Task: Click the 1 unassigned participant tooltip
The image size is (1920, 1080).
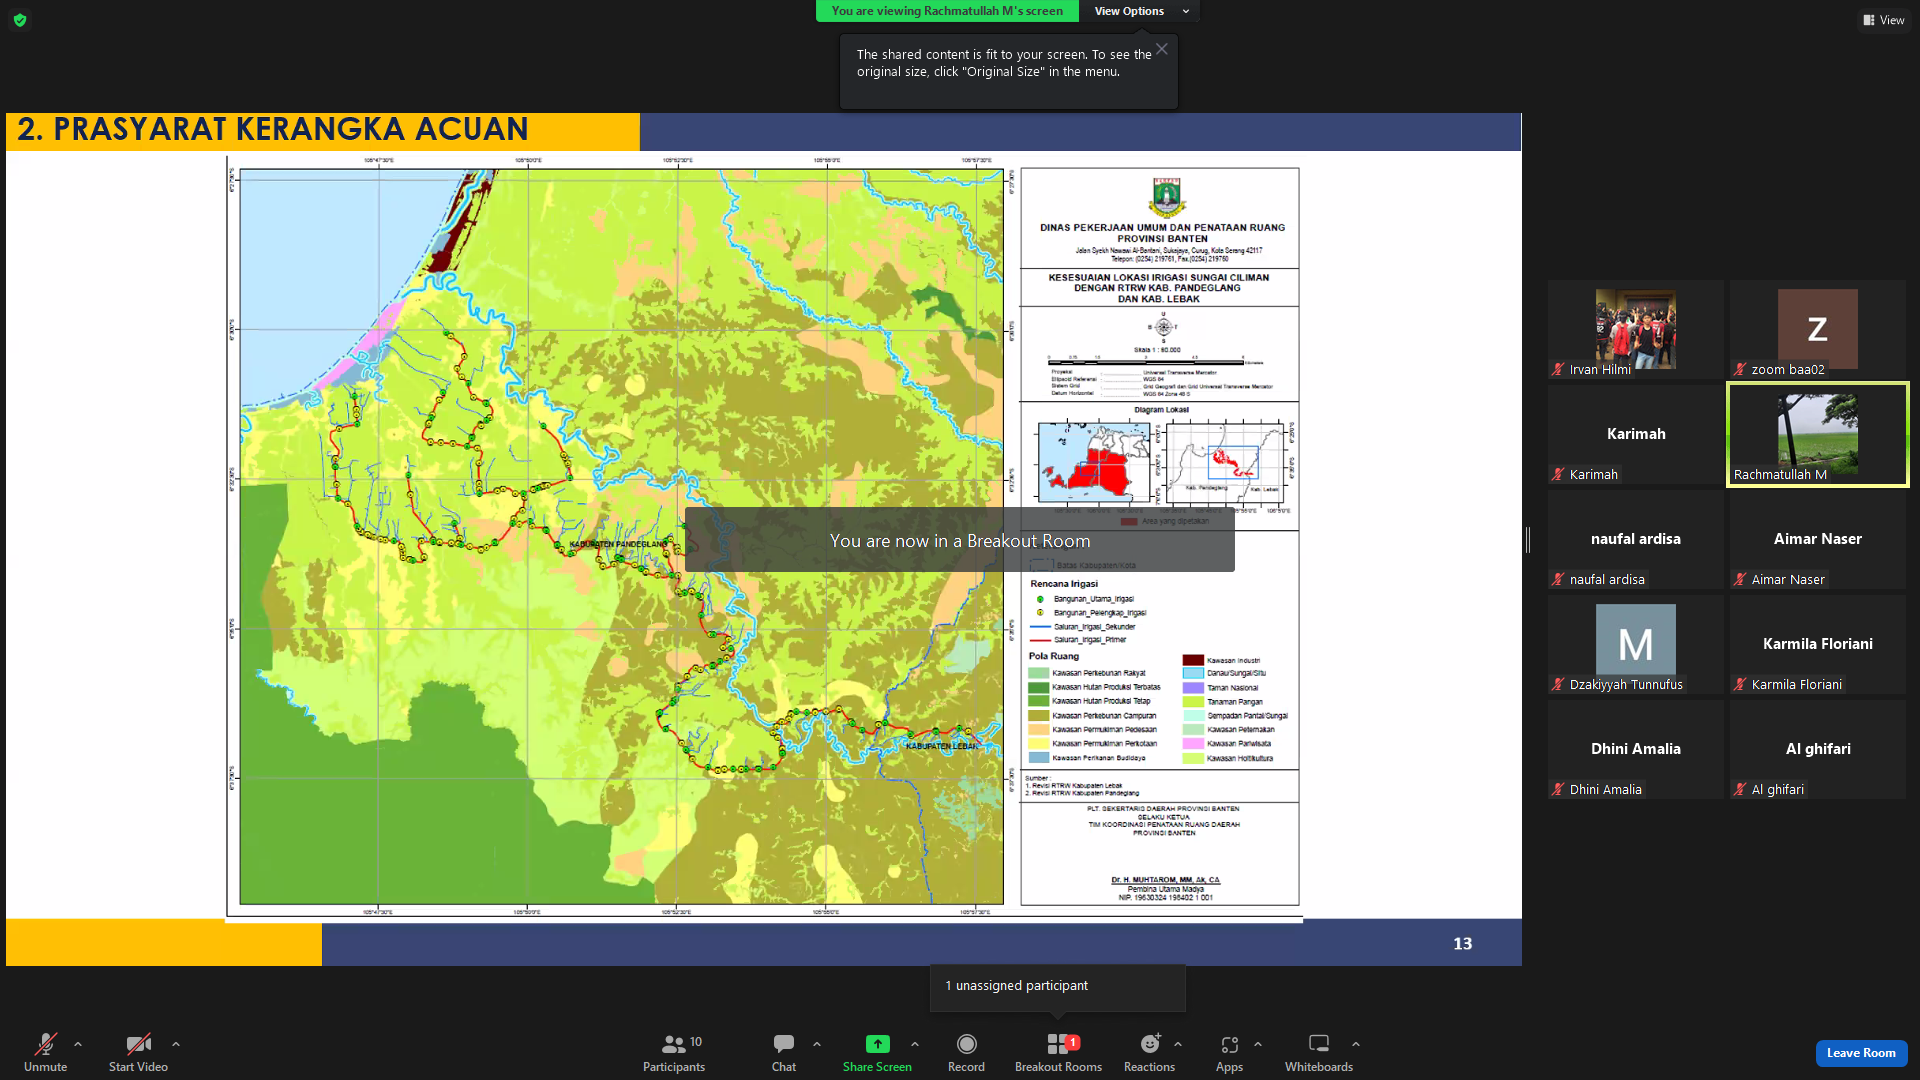Action: (1057, 986)
